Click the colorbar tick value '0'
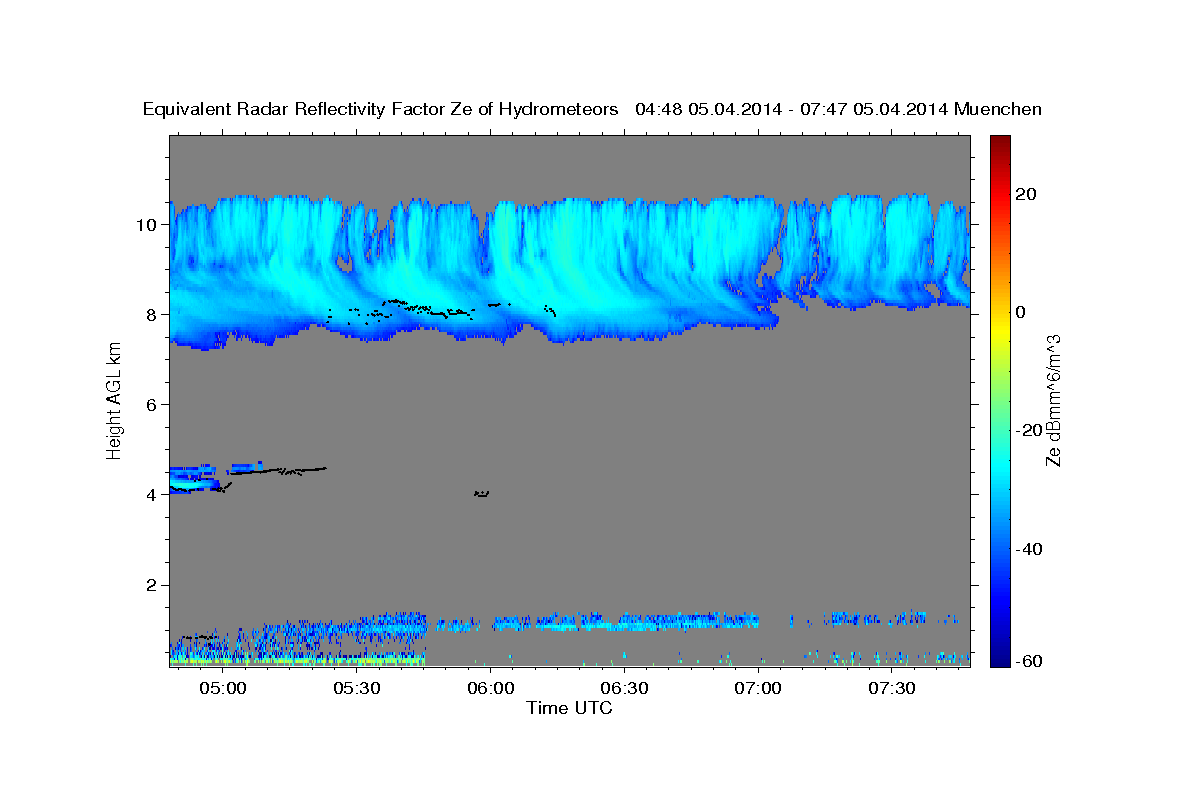Screen dimensions: 1200x800 [1021, 312]
